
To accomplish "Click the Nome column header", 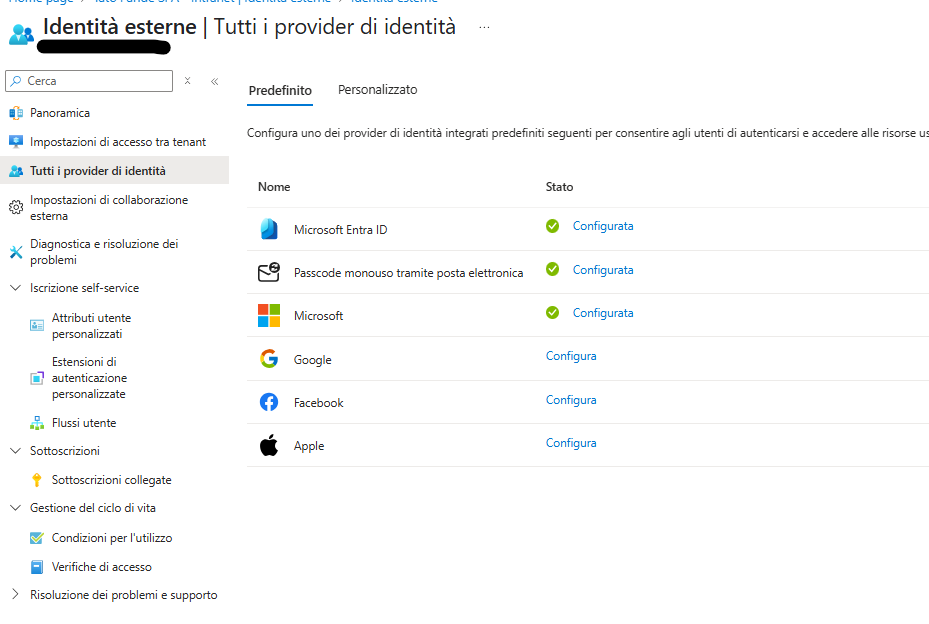I will pyautogui.click(x=274, y=187).
